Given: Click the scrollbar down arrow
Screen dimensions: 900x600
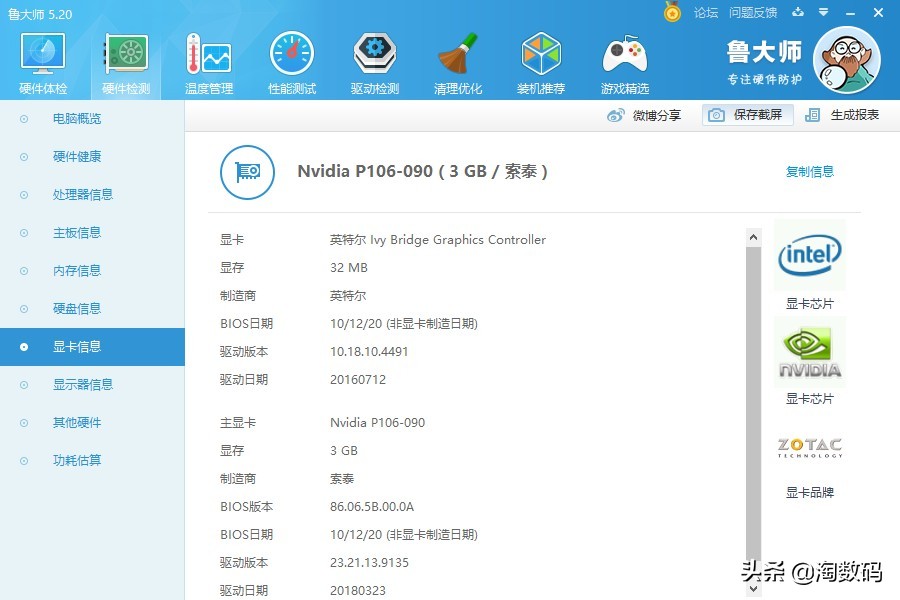Looking at the screenshot, I should pyautogui.click(x=755, y=590).
